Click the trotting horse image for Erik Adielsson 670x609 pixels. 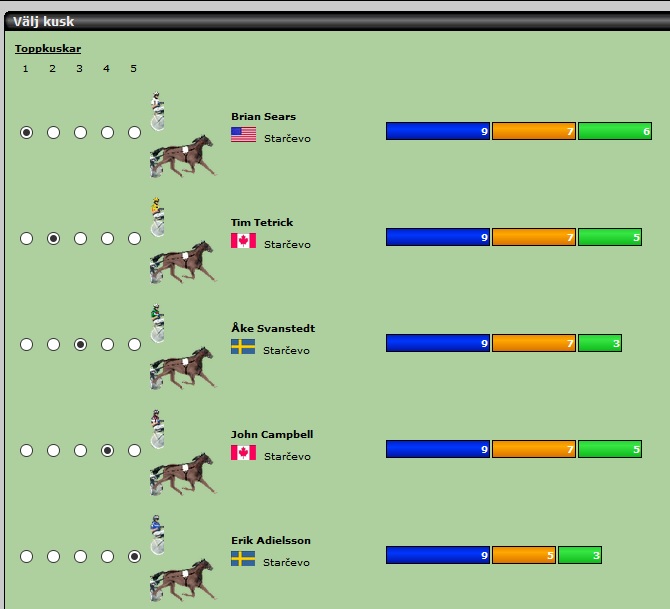[x=183, y=580]
